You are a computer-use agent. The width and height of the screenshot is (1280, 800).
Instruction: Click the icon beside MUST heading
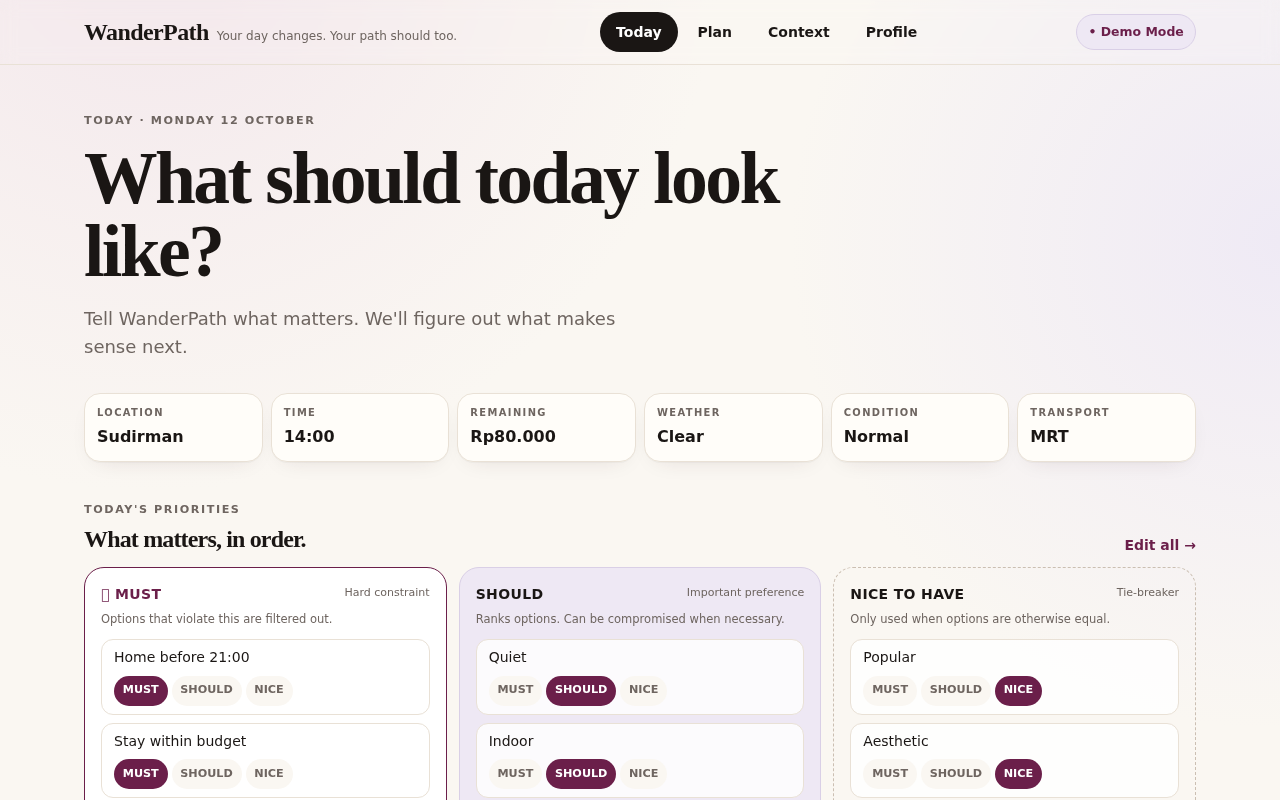tap(105, 595)
